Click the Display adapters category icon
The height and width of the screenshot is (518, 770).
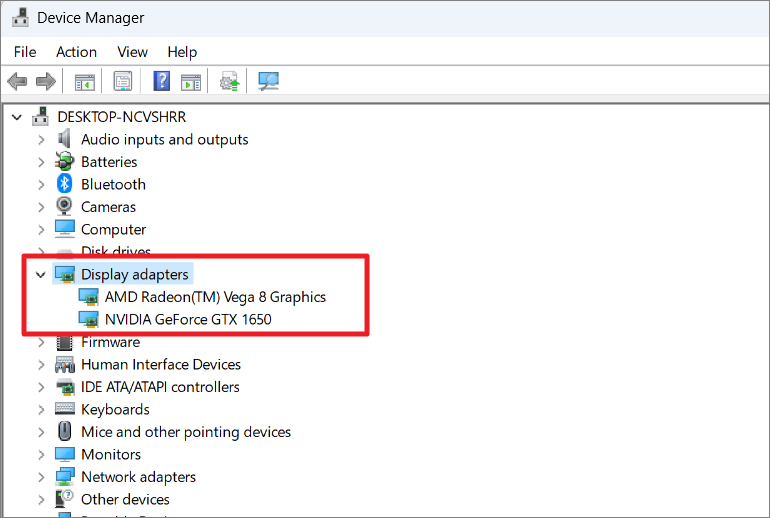pos(64,274)
